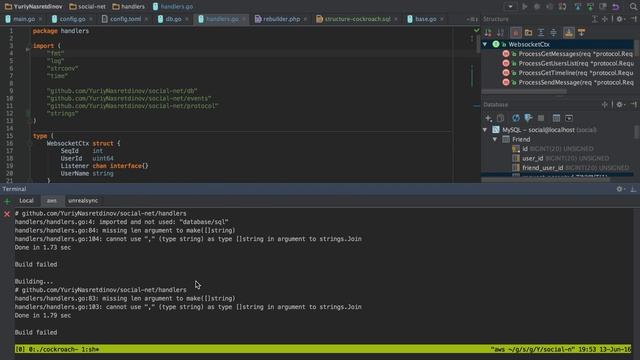Collapse the WebsocketCtx node in Structure
Image resolution: width=640 pixels, height=360 pixels.
[x=485, y=44]
